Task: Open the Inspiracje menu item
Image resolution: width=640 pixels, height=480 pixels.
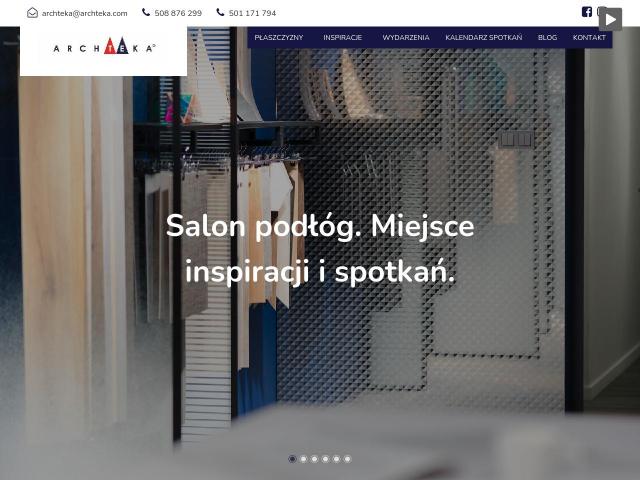Action: tap(342, 38)
